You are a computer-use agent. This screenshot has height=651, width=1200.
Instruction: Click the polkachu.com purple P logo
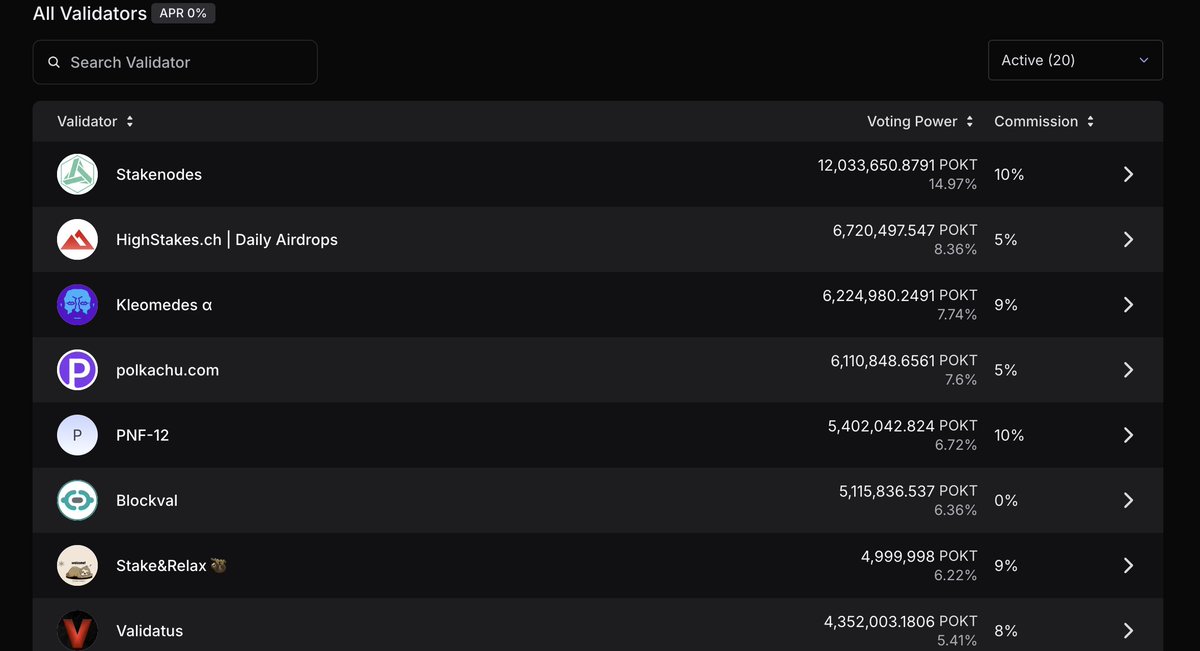pyautogui.click(x=77, y=370)
